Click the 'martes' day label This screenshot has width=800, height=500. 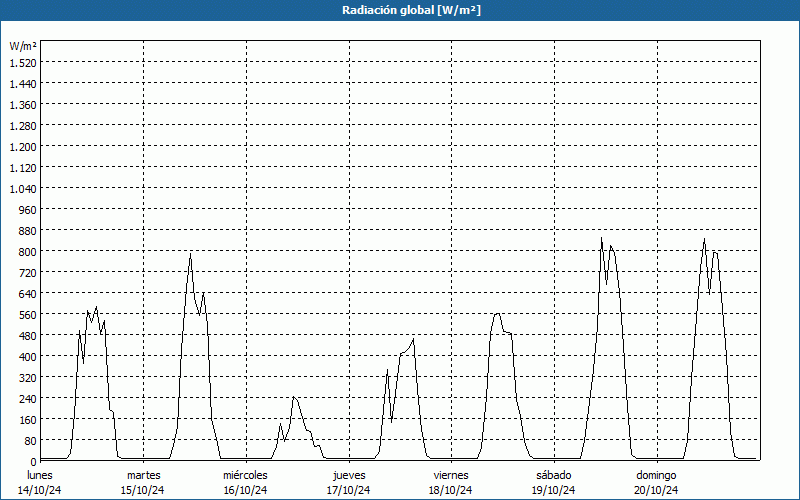143,475
